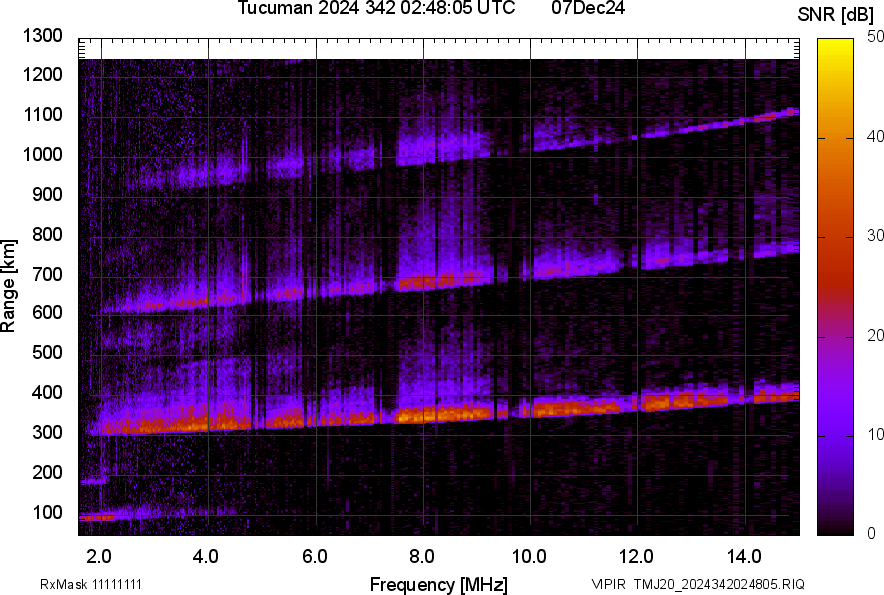Click the range tick label '1200'

[x=43, y=74]
